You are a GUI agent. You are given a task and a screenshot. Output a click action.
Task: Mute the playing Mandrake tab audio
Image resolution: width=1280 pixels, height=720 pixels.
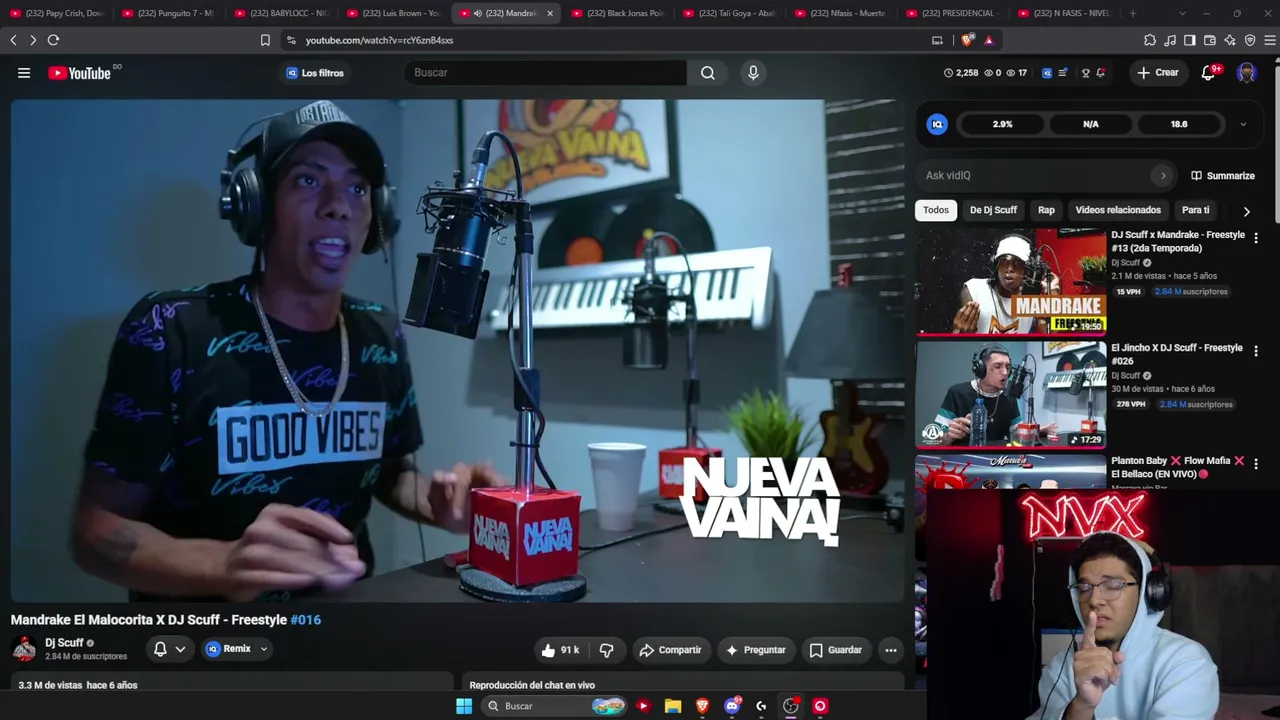[x=477, y=13]
